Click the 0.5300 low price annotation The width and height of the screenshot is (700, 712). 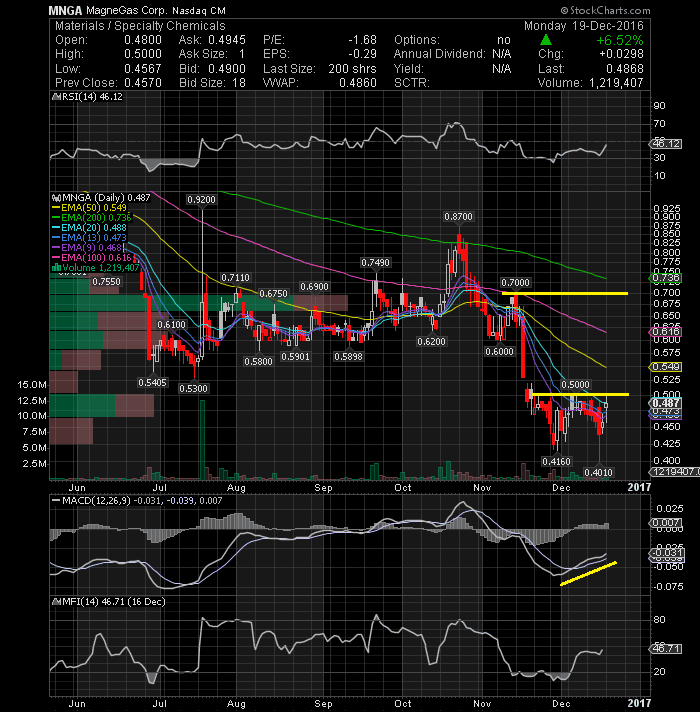point(193,388)
